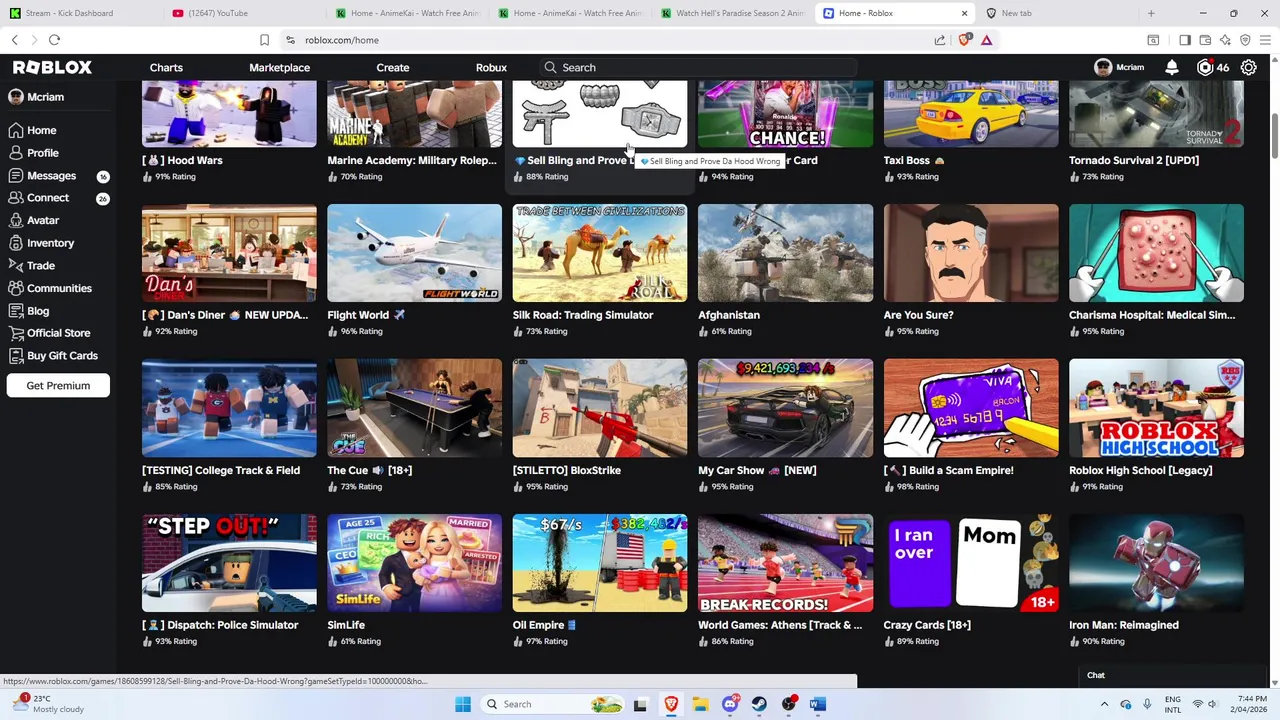The width and height of the screenshot is (1280, 720).
Task: Open Silk Road: Trading Simulator thumbnail
Action: [x=600, y=253]
